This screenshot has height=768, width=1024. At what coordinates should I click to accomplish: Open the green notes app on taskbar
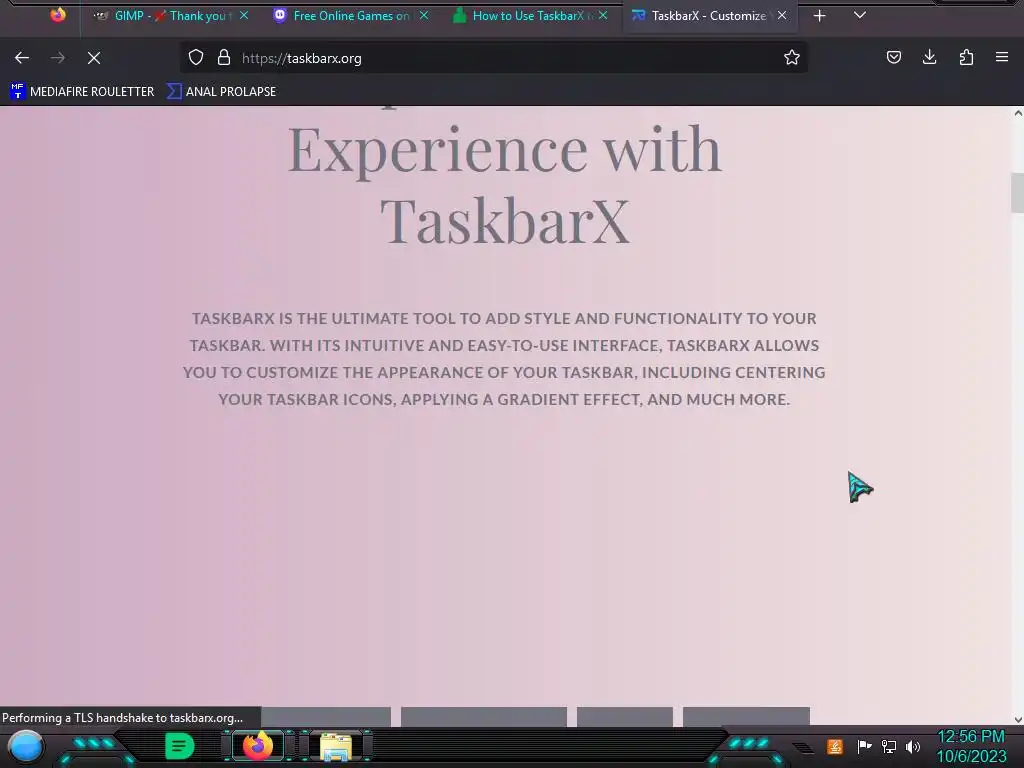[x=179, y=746]
